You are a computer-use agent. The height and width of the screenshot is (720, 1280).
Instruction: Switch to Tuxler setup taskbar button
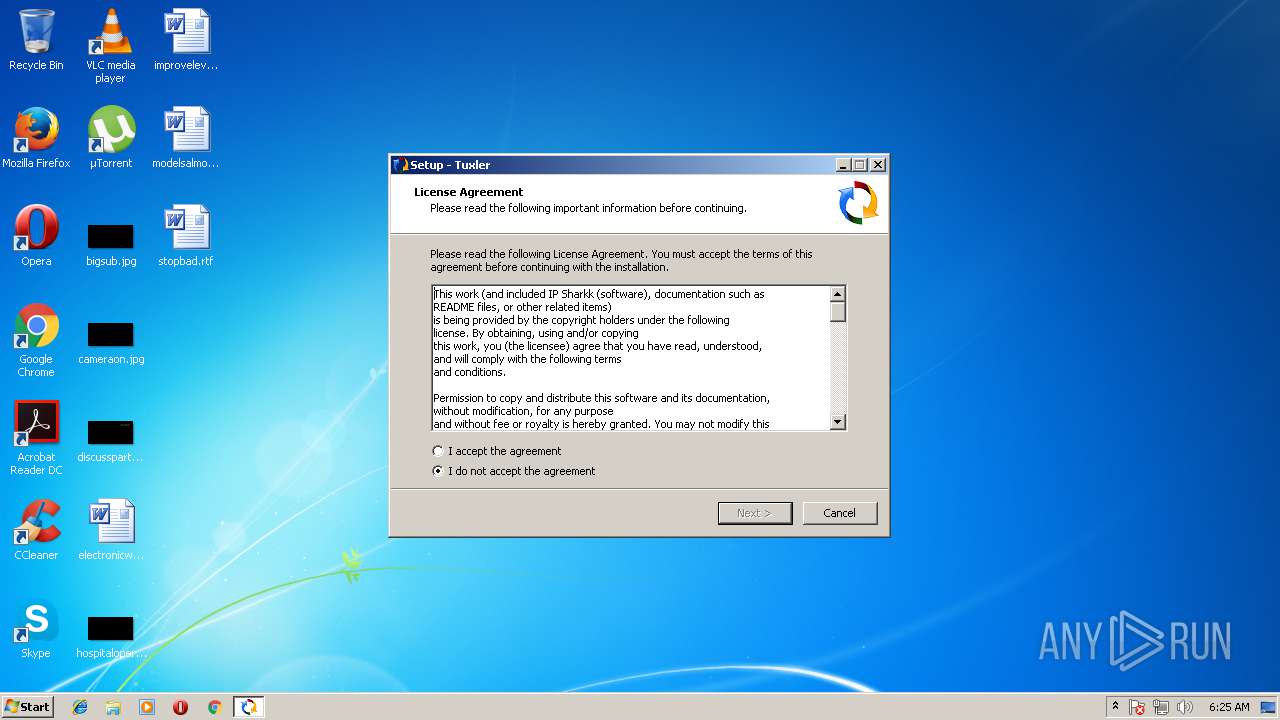click(248, 707)
